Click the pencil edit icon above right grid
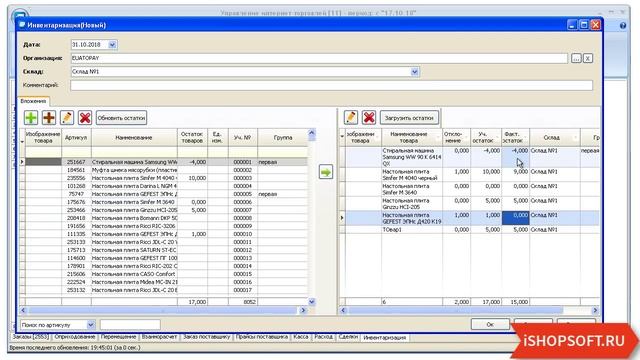 click(351, 118)
